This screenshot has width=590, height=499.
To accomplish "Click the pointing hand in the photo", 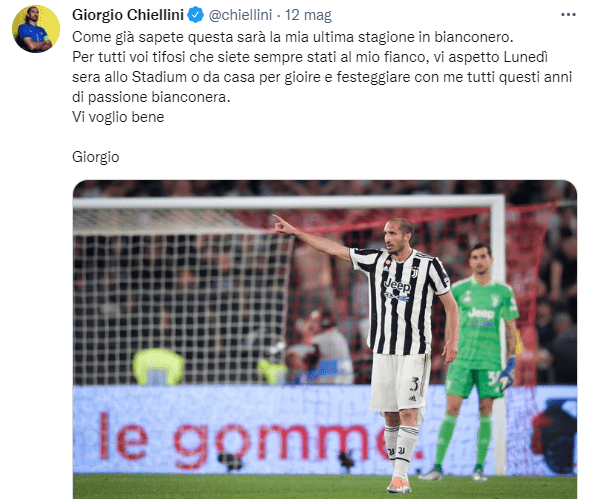I will click(283, 224).
